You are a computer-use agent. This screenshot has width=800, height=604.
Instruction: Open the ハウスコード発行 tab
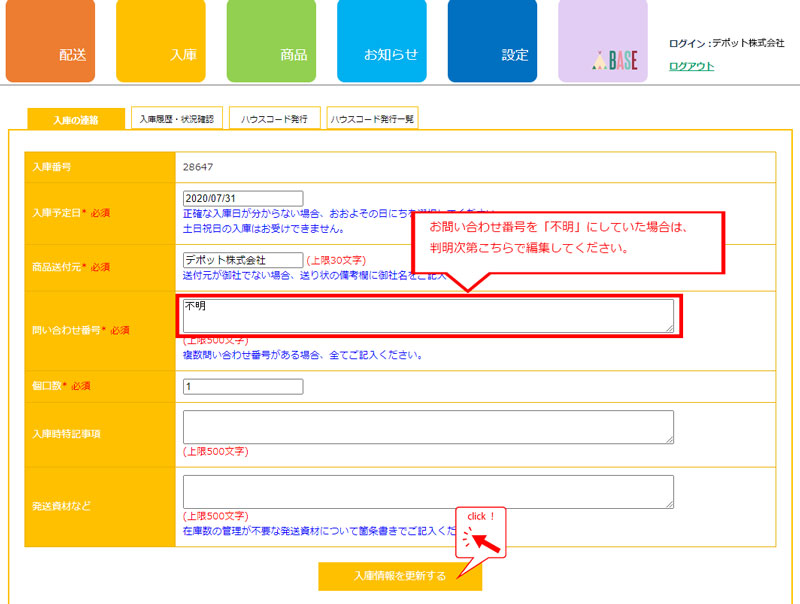[274, 119]
